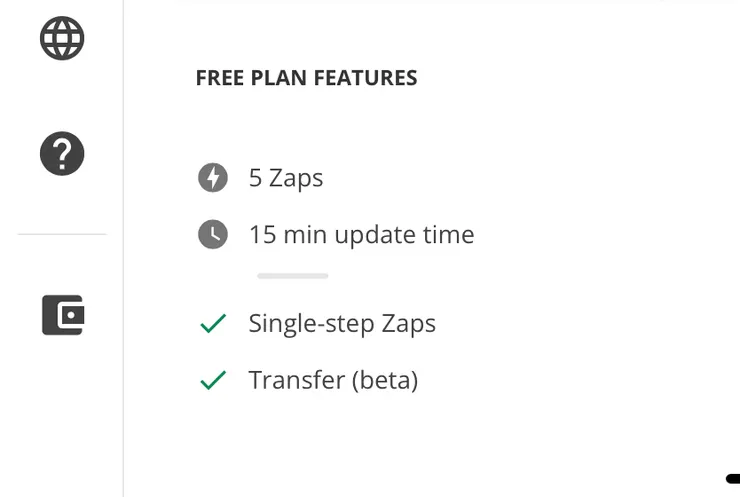
Task: Click the green check beside Single-step Zaps
Action: click(x=213, y=324)
